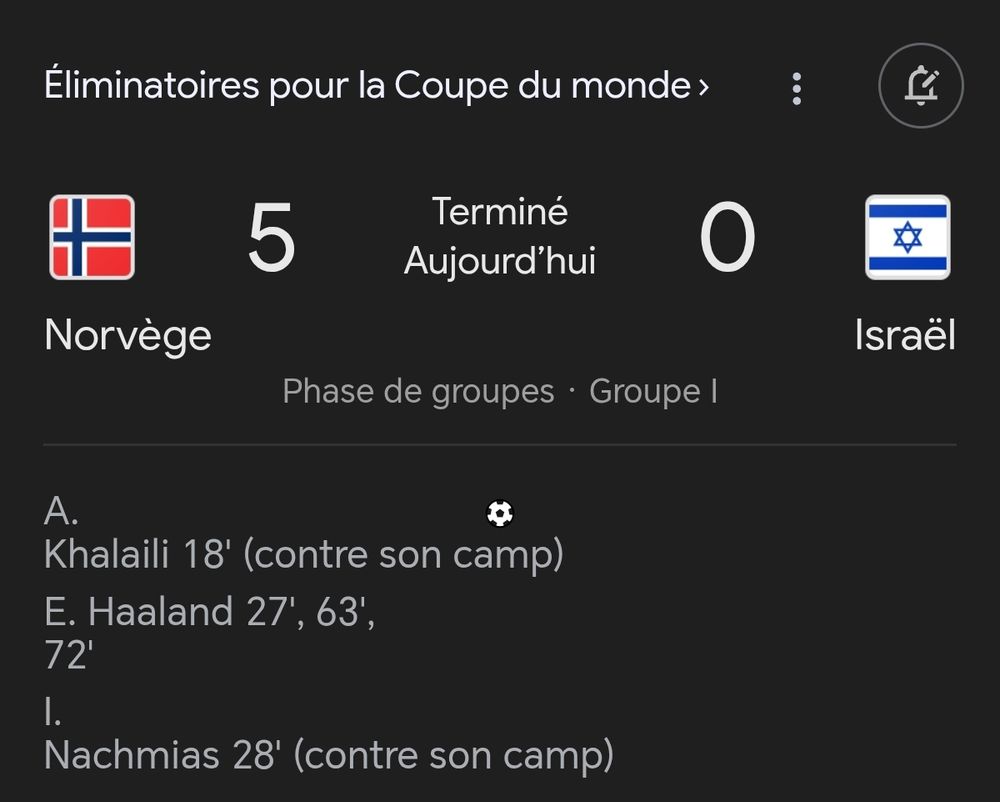This screenshot has height=802, width=1000.
Task: Click Norway's score of 5
Action: pos(271,238)
